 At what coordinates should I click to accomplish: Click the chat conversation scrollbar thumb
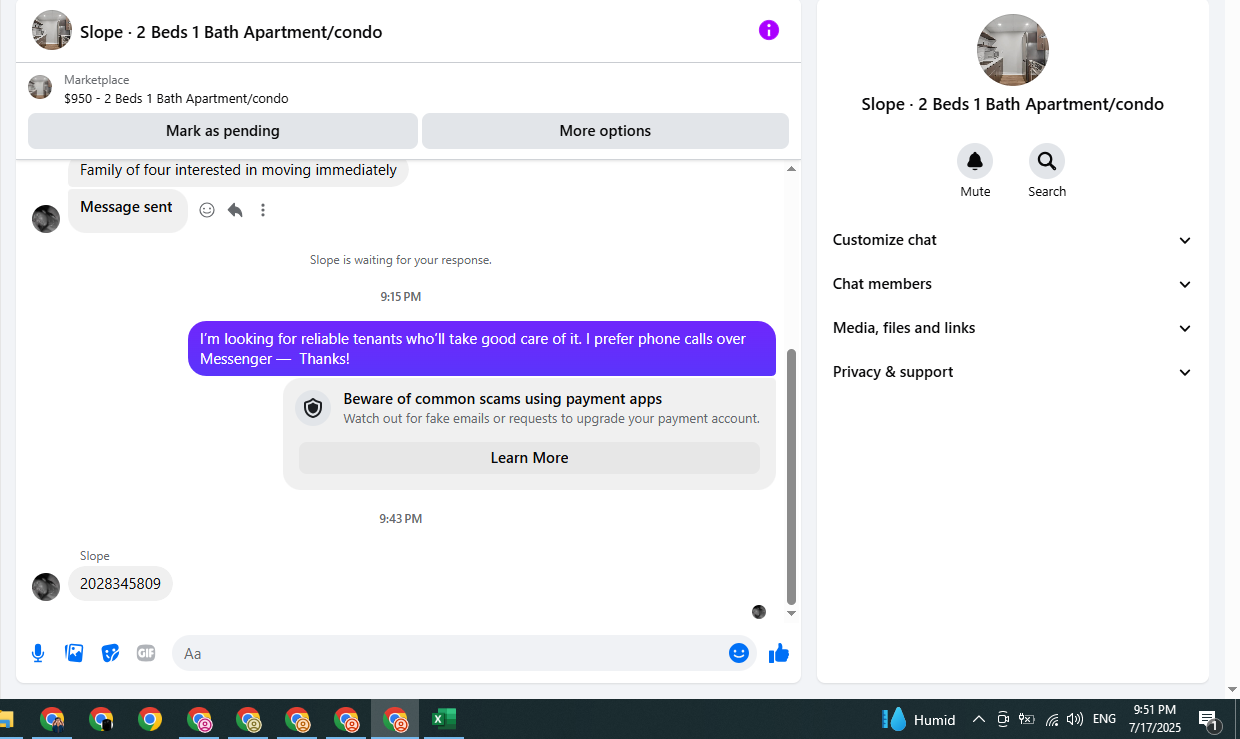tap(791, 477)
